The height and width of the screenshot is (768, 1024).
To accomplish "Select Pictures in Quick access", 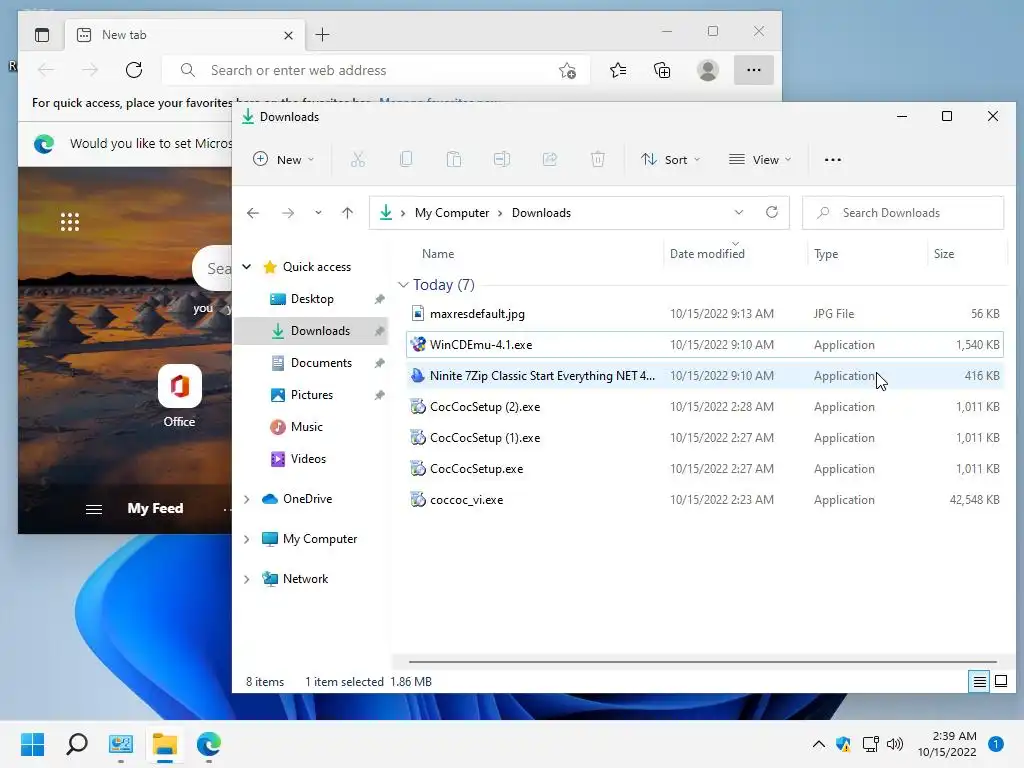I will point(312,394).
